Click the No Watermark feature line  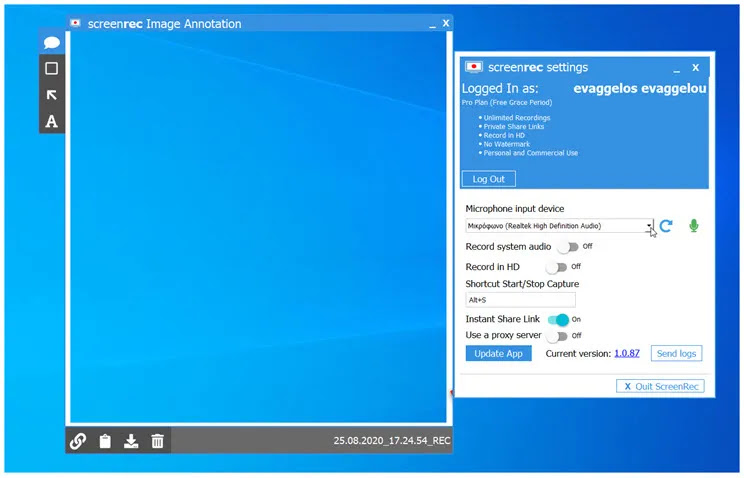(x=506, y=144)
